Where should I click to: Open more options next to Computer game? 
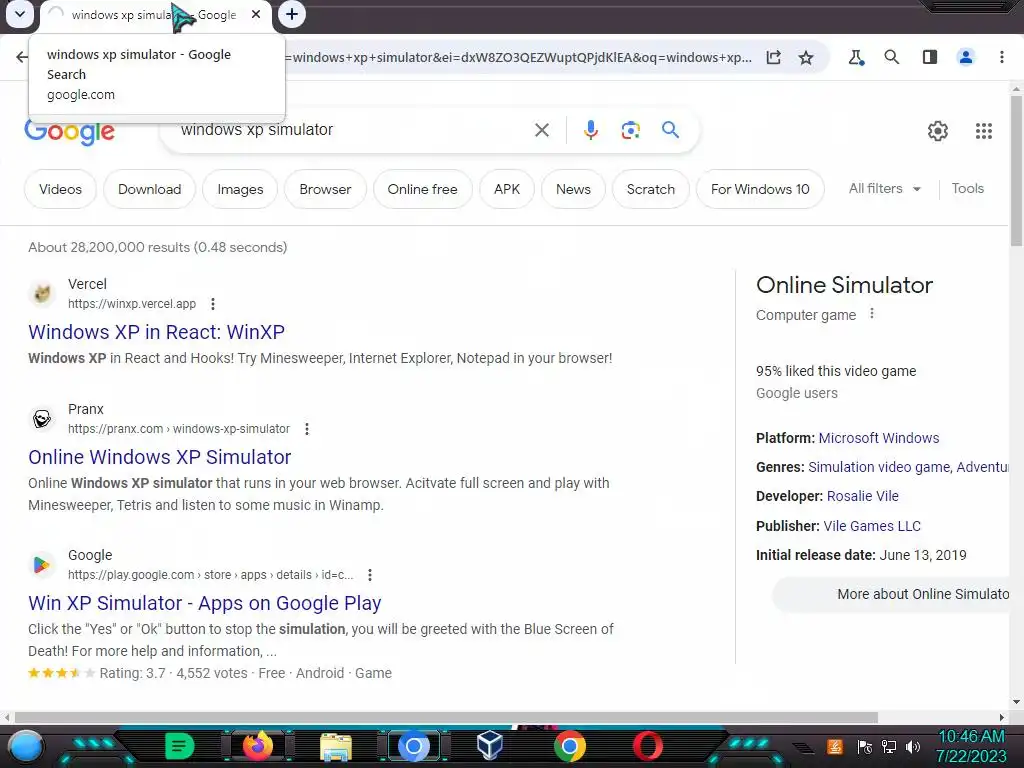click(872, 314)
